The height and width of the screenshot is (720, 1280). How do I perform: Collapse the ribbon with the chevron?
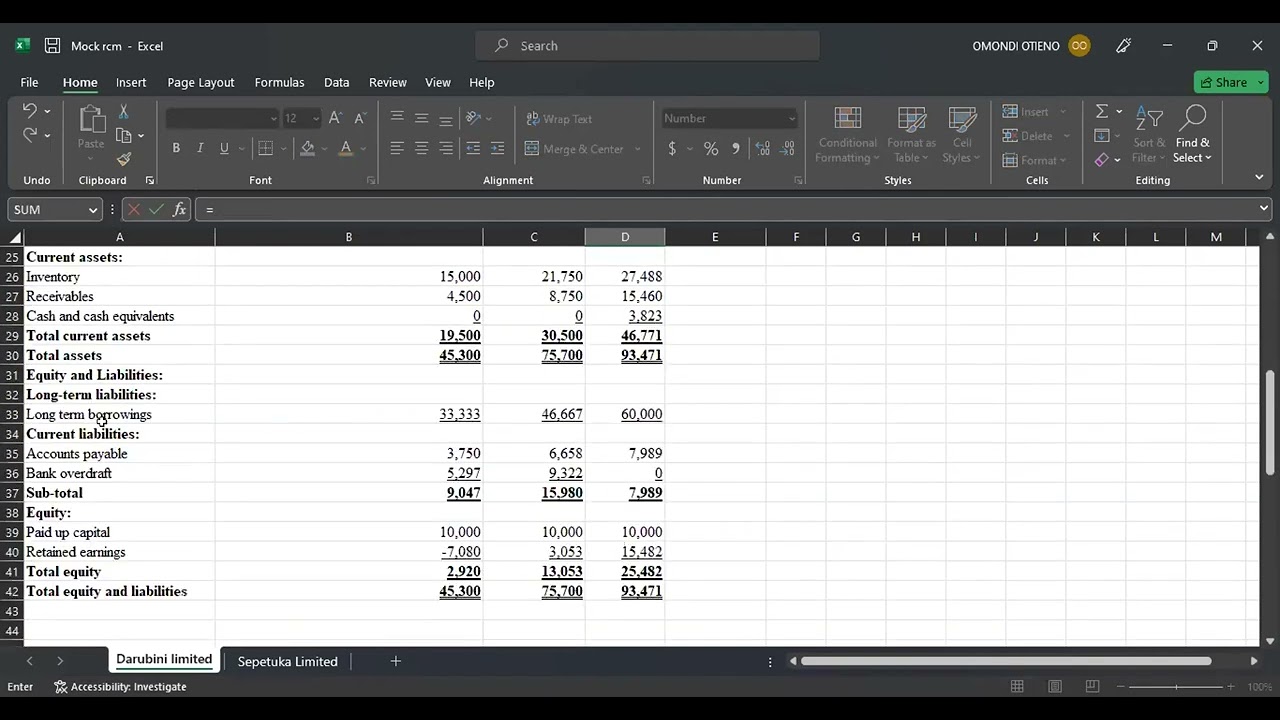click(1259, 177)
